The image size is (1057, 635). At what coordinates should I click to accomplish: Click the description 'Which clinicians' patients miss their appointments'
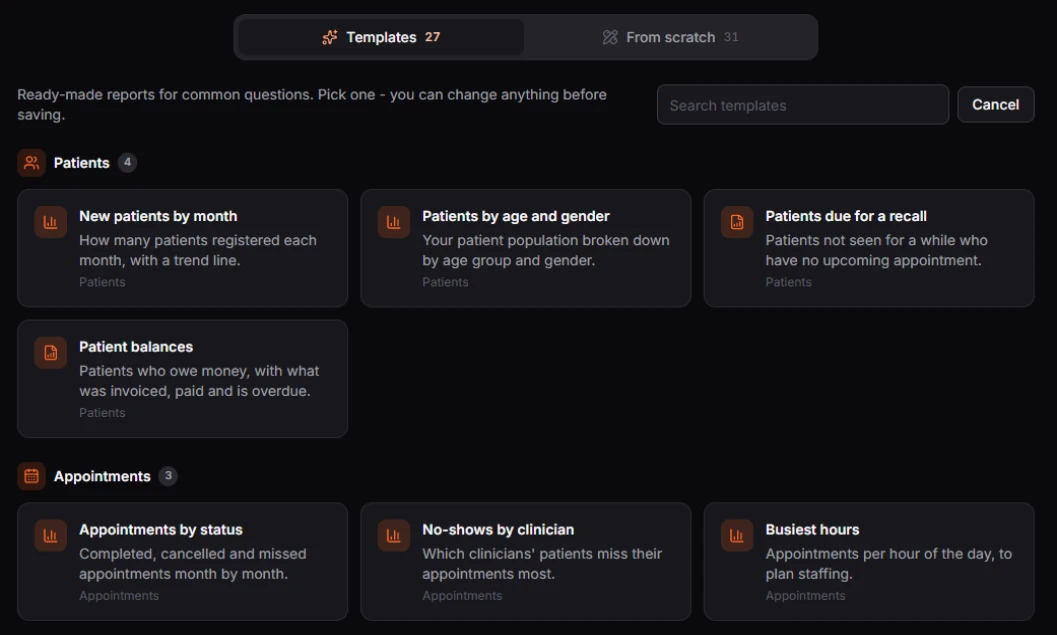pos(542,564)
